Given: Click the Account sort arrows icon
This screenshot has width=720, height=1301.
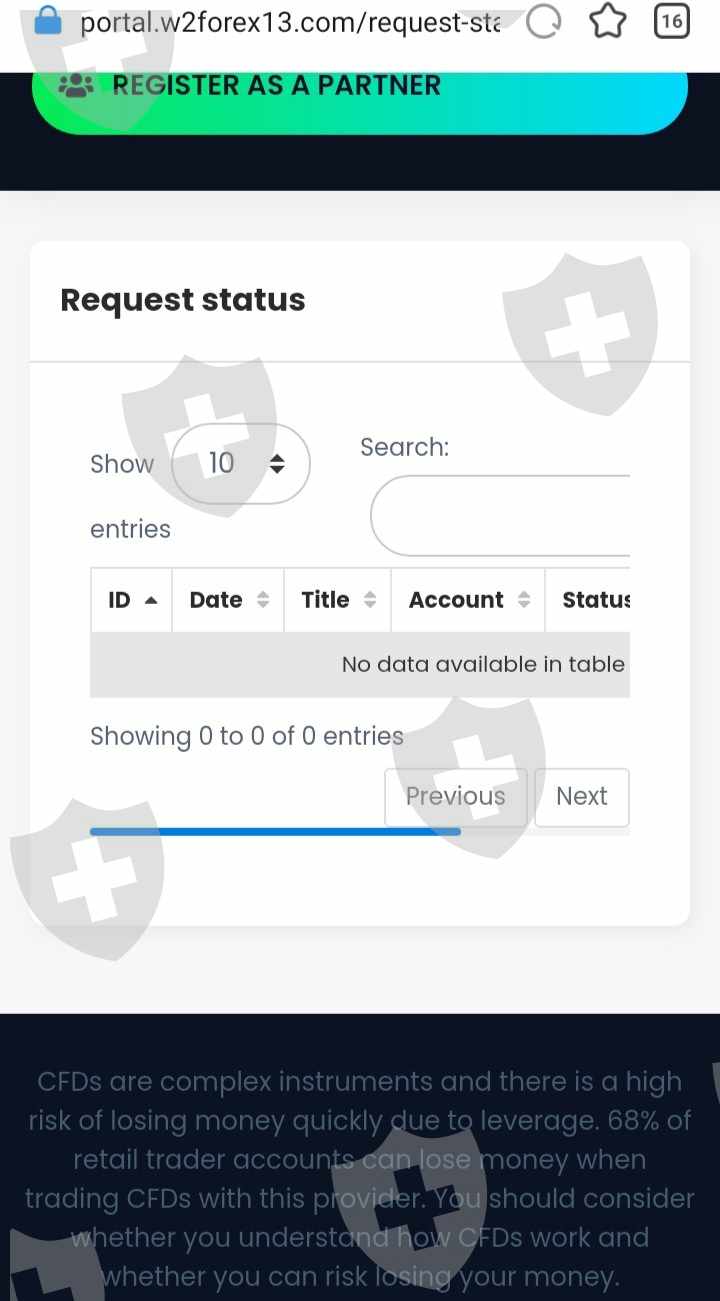Looking at the screenshot, I should click(x=524, y=600).
